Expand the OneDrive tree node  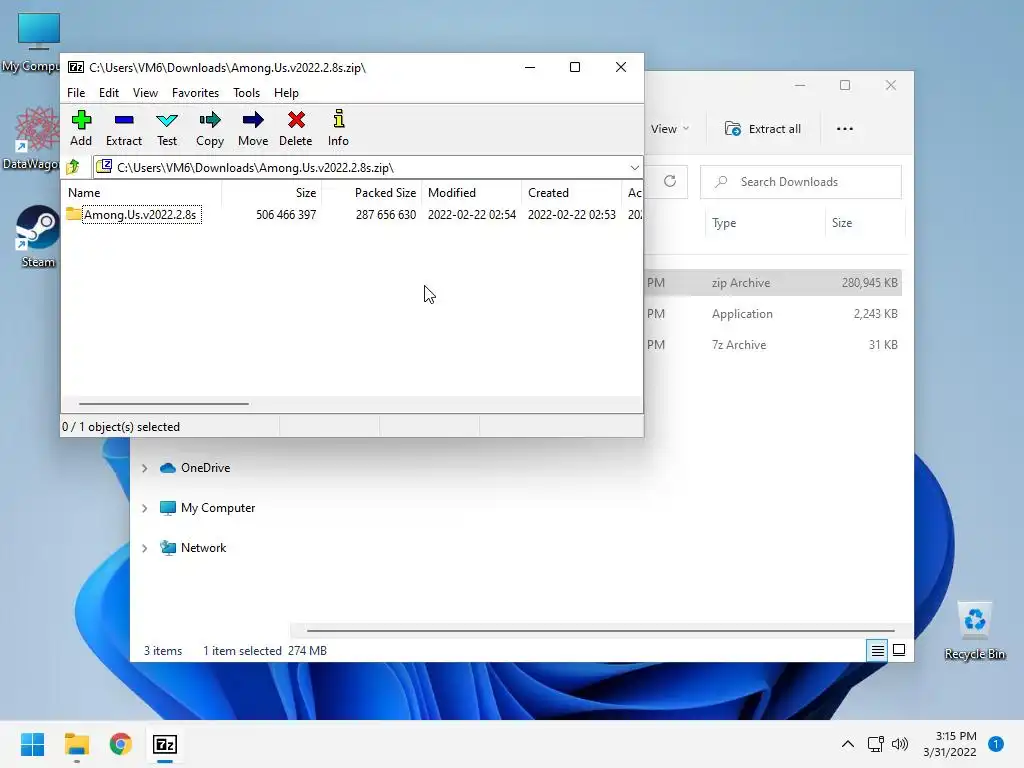pyautogui.click(x=144, y=468)
